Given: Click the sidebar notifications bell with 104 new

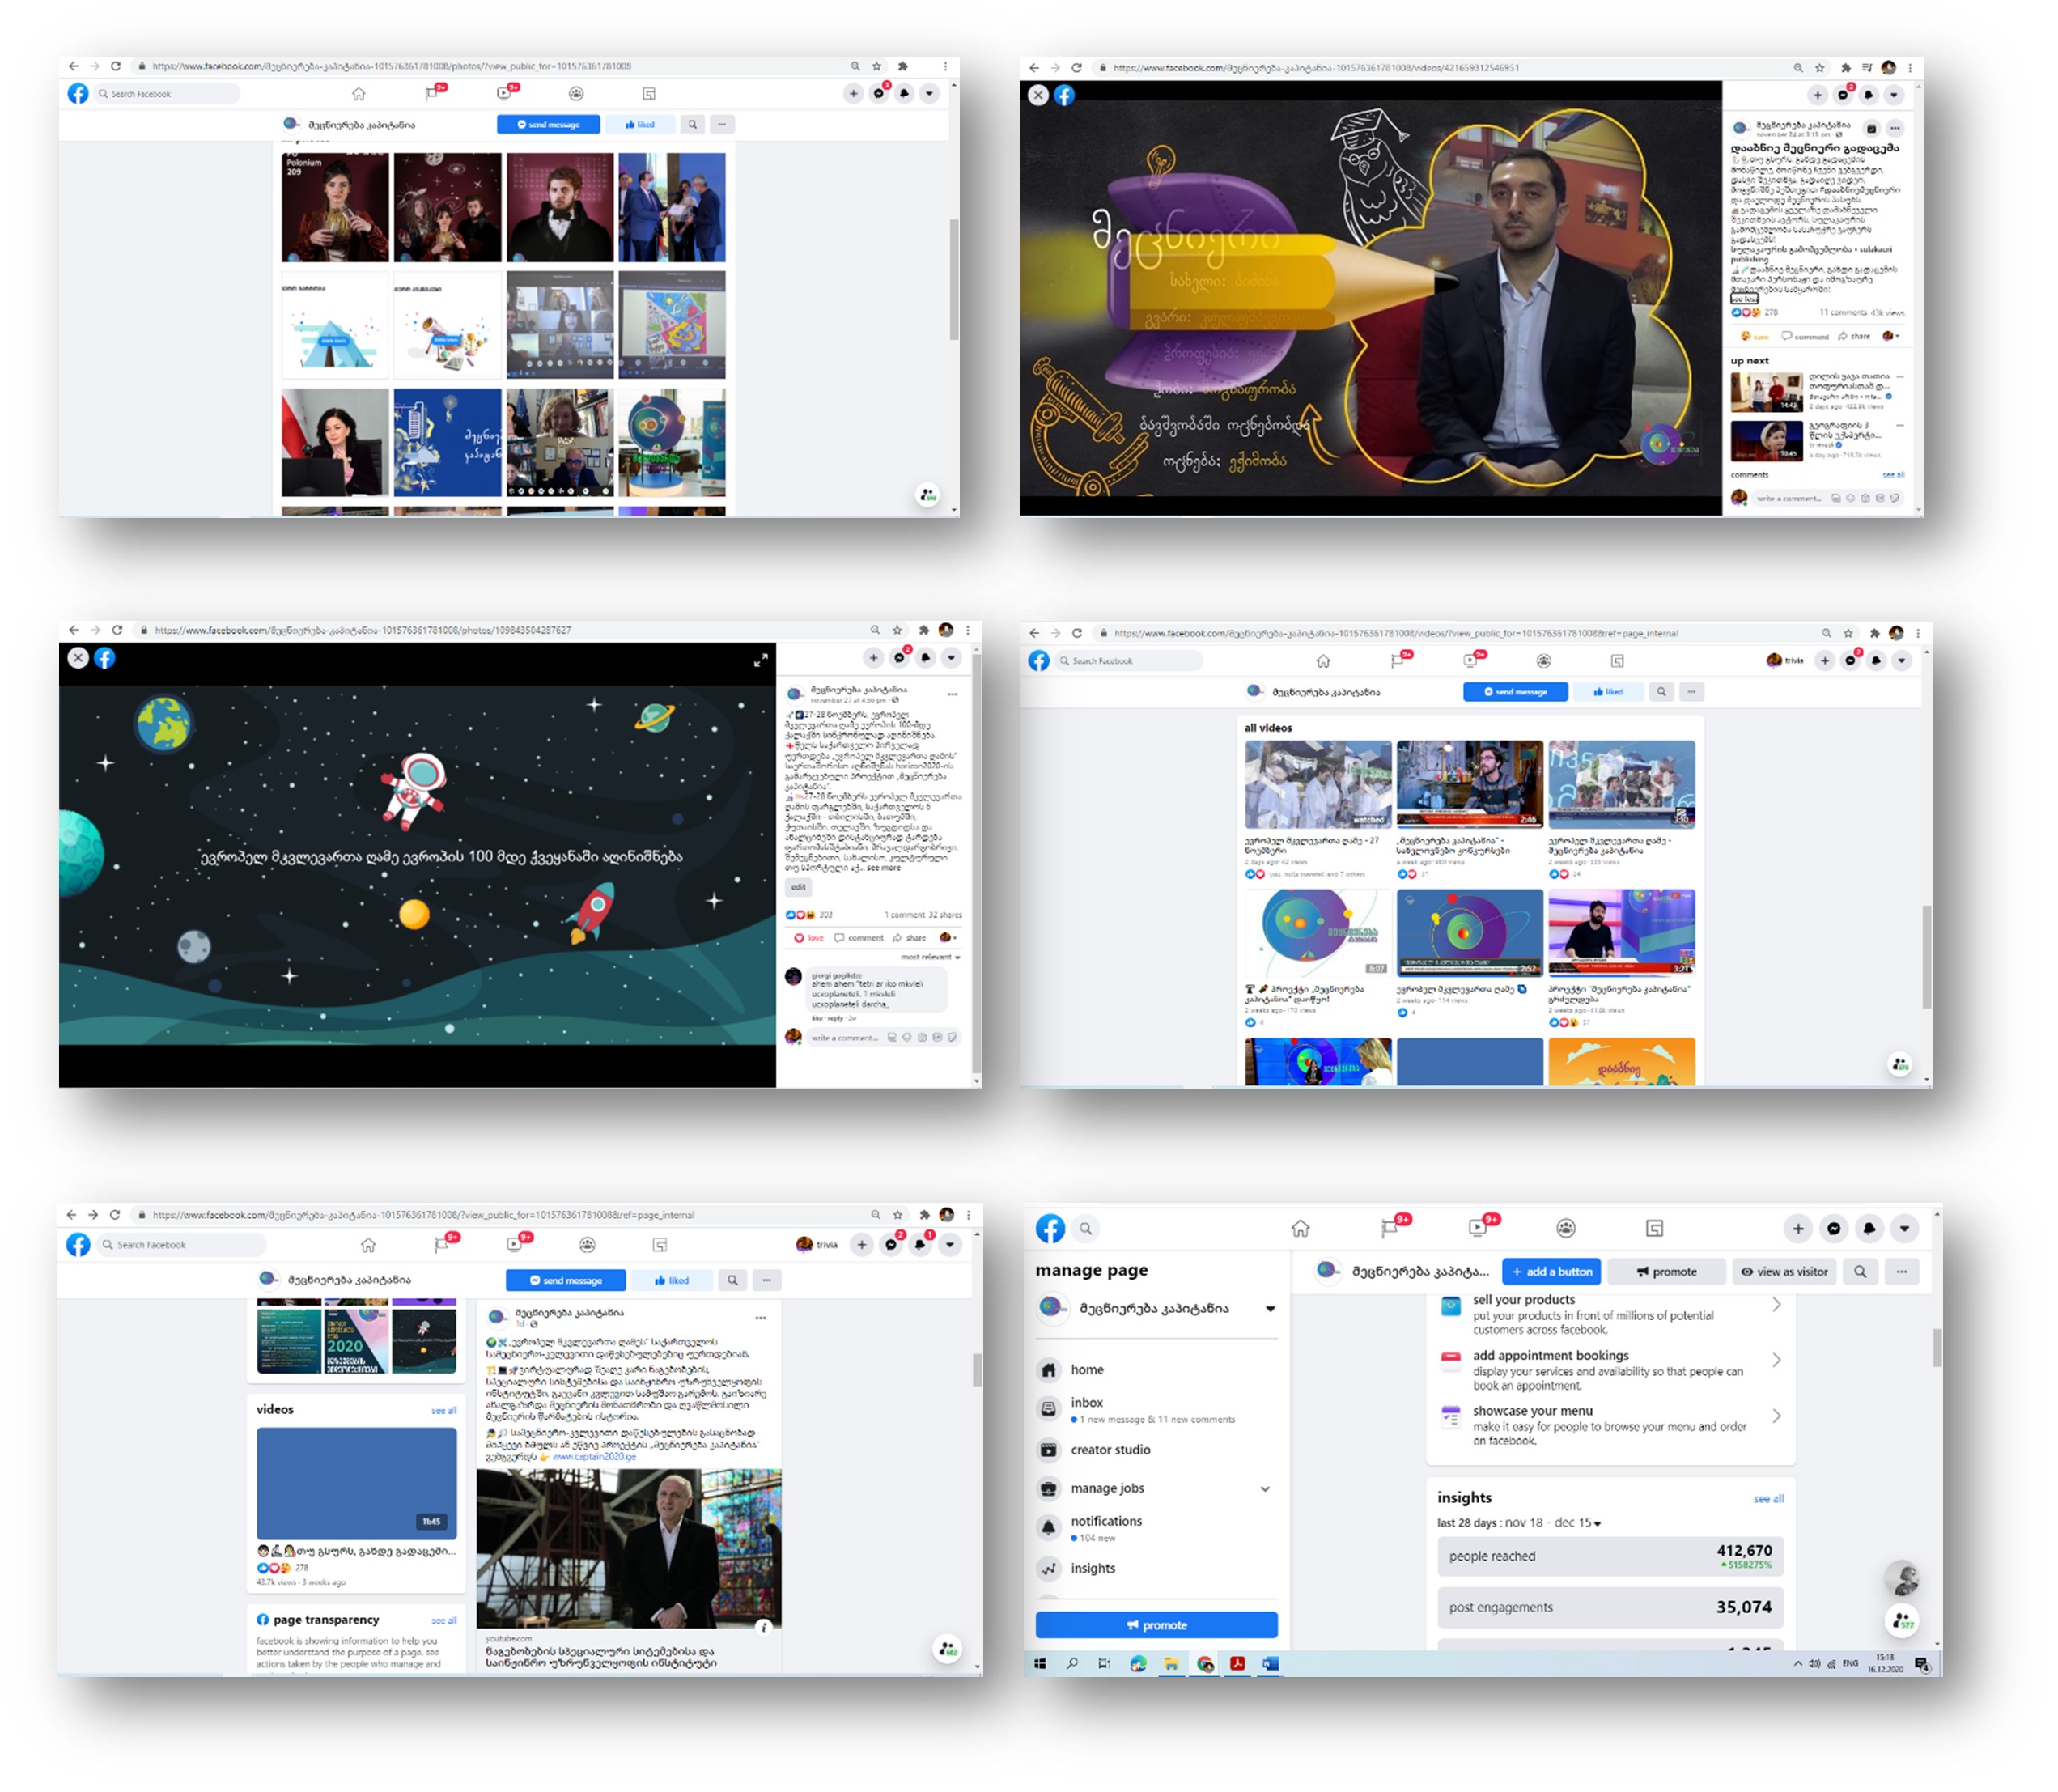Looking at the screenshot, I should tap(1048, 1527).
